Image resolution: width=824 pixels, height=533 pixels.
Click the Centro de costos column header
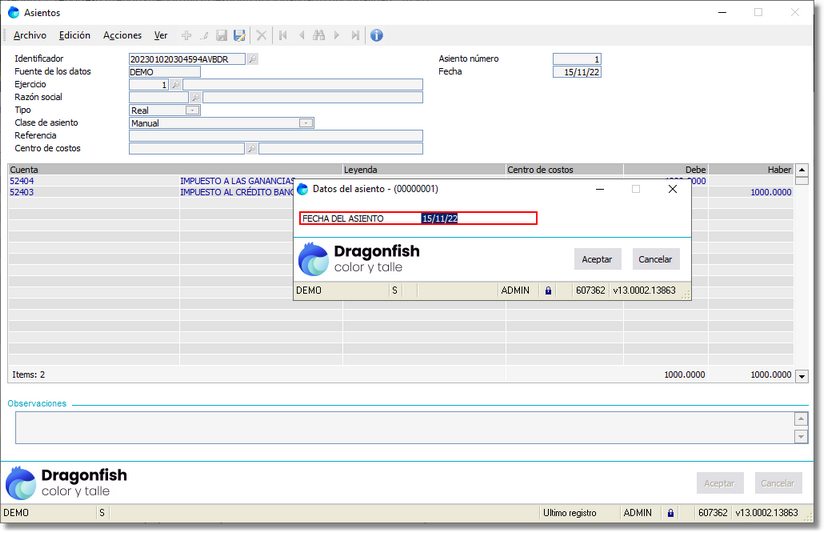(564, 170)
